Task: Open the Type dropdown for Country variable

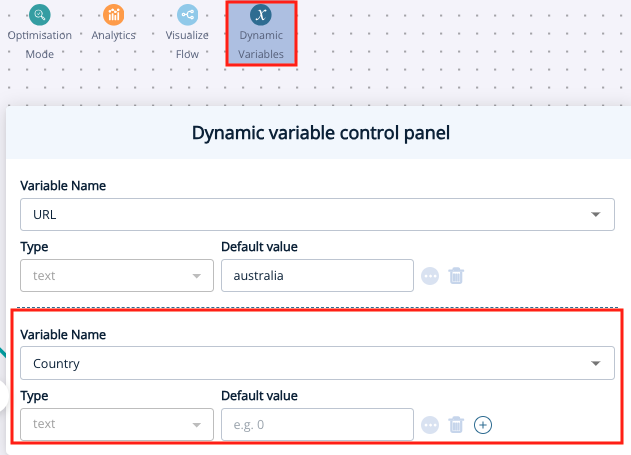Action: [x=117, y=424]
